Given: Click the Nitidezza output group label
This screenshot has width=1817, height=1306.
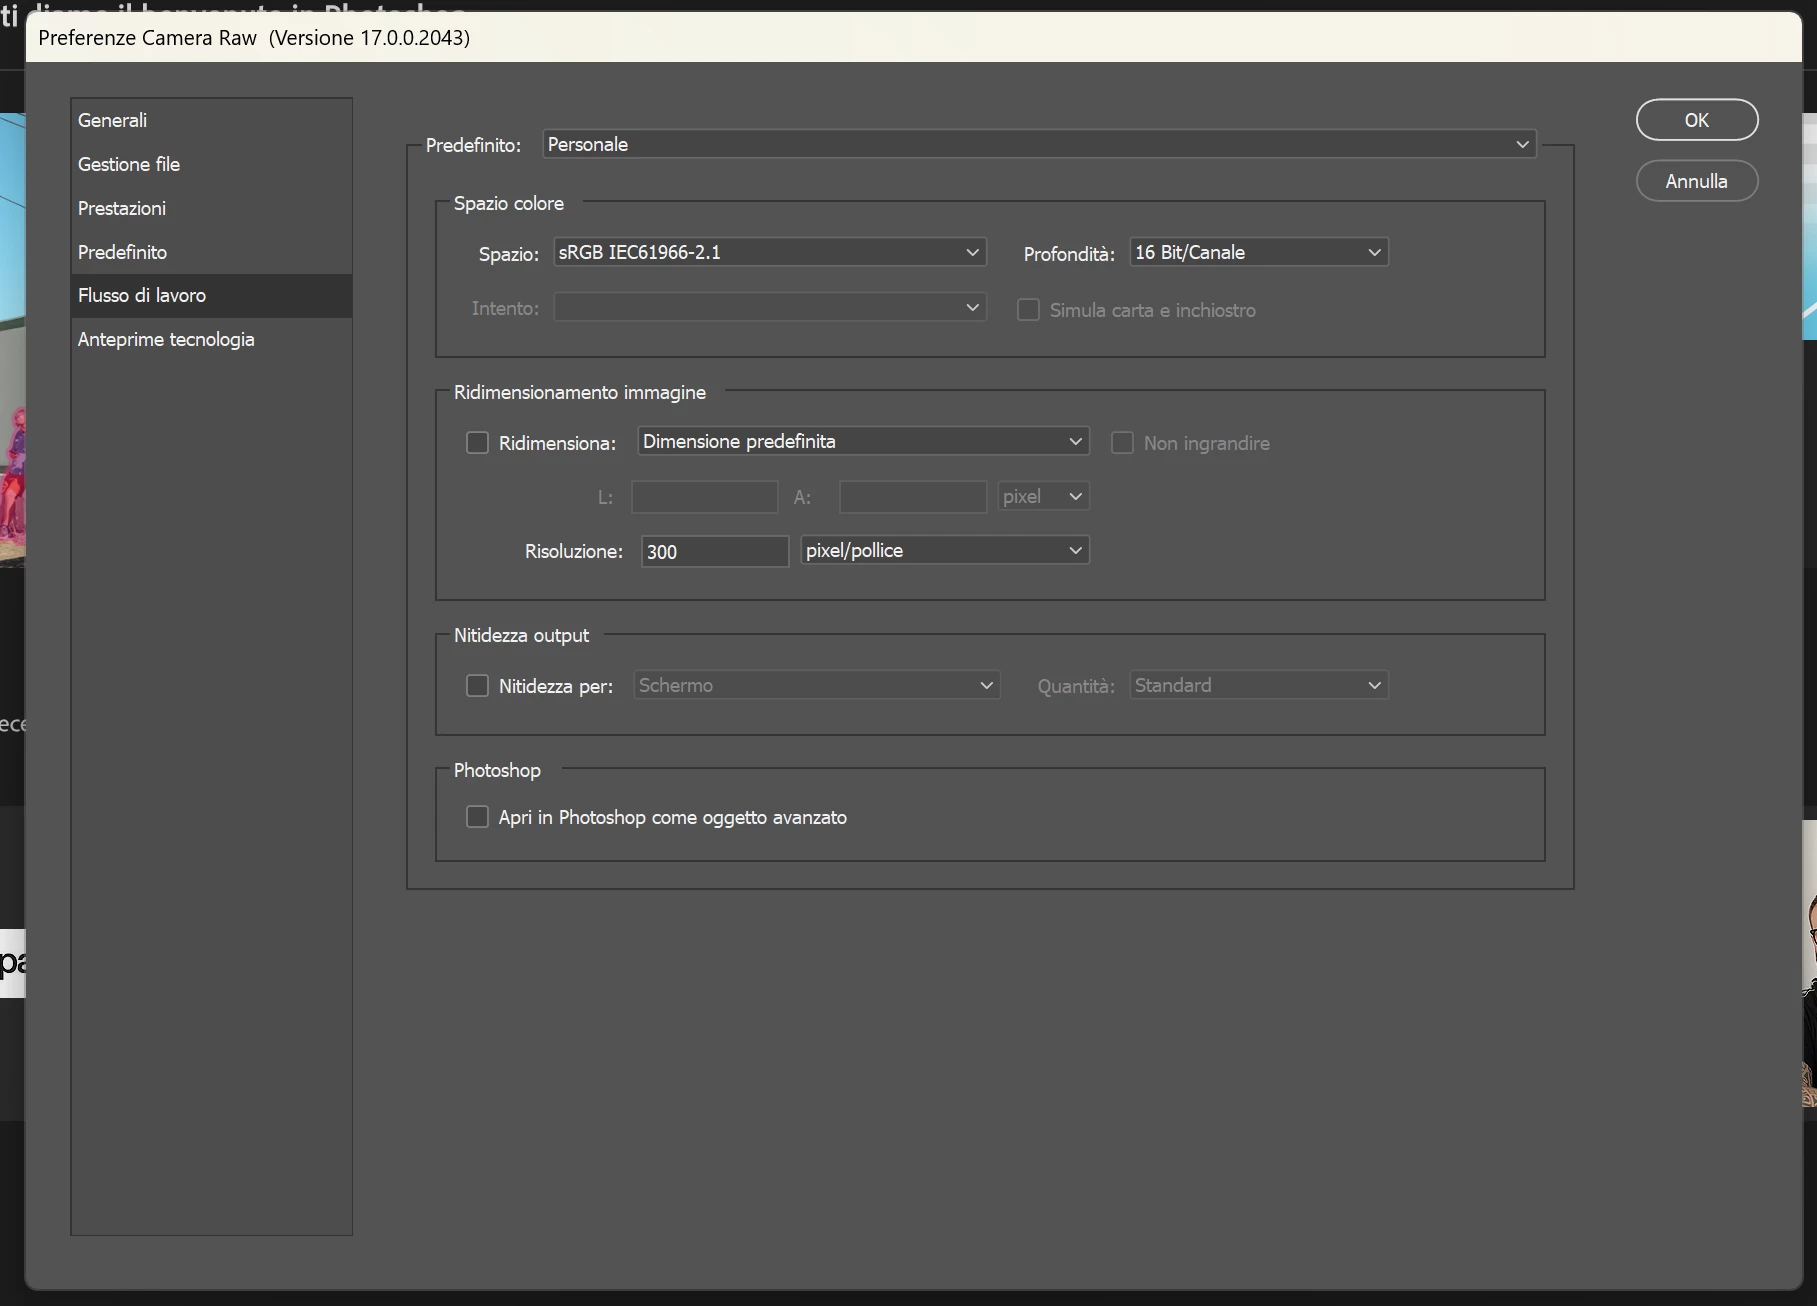Looking at the screenshot, I should click(x=521, y=635).
